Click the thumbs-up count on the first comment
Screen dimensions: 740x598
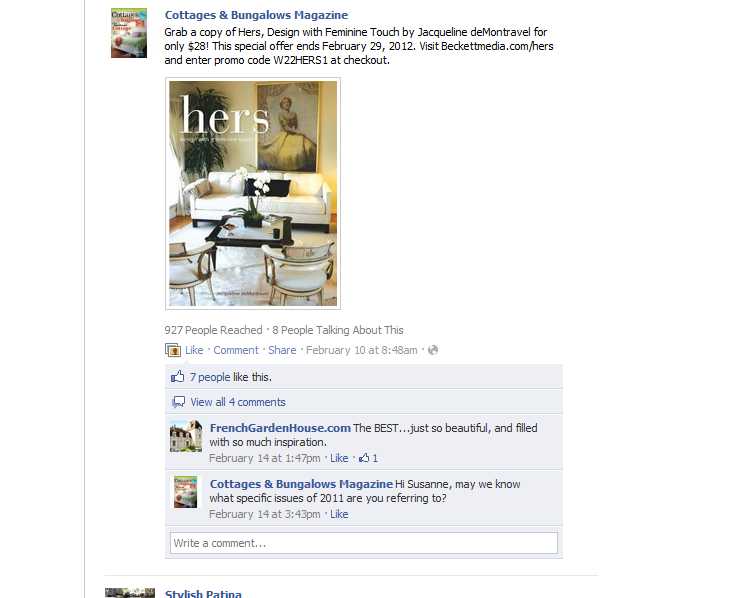pyautogui.click(x=368, y=458)
